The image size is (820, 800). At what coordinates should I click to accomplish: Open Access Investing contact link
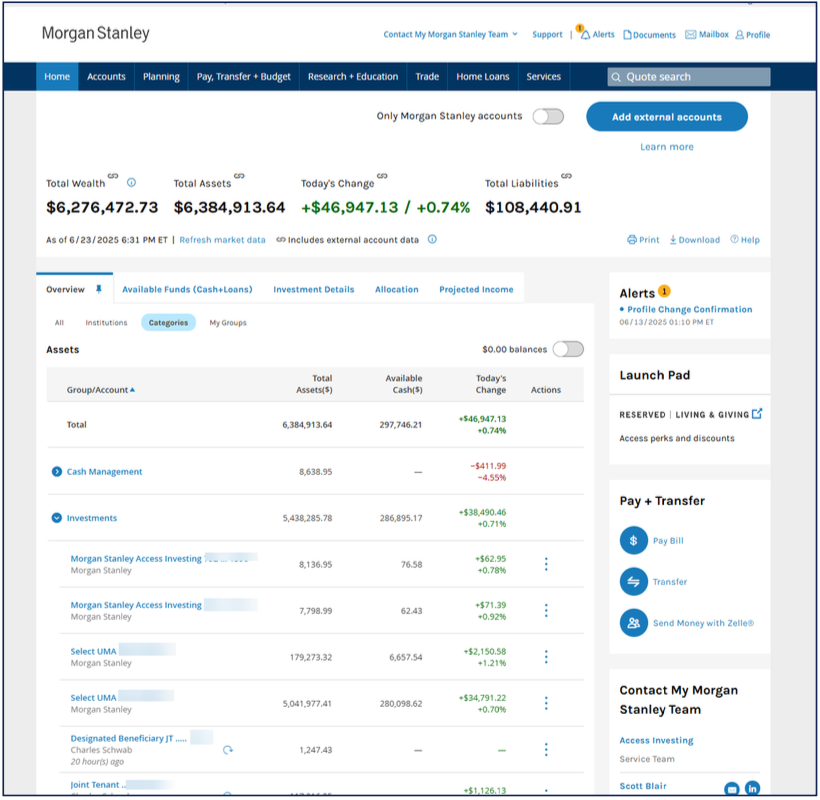coord(656,740)
